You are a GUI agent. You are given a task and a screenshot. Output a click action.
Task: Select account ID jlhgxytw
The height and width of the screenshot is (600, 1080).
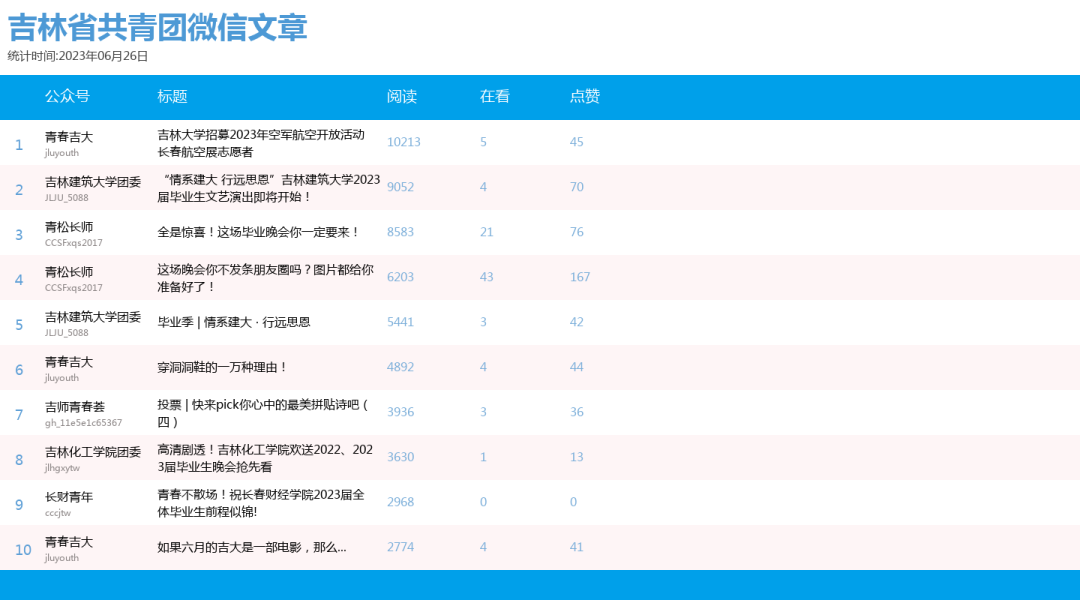click(x=63, y=468)
